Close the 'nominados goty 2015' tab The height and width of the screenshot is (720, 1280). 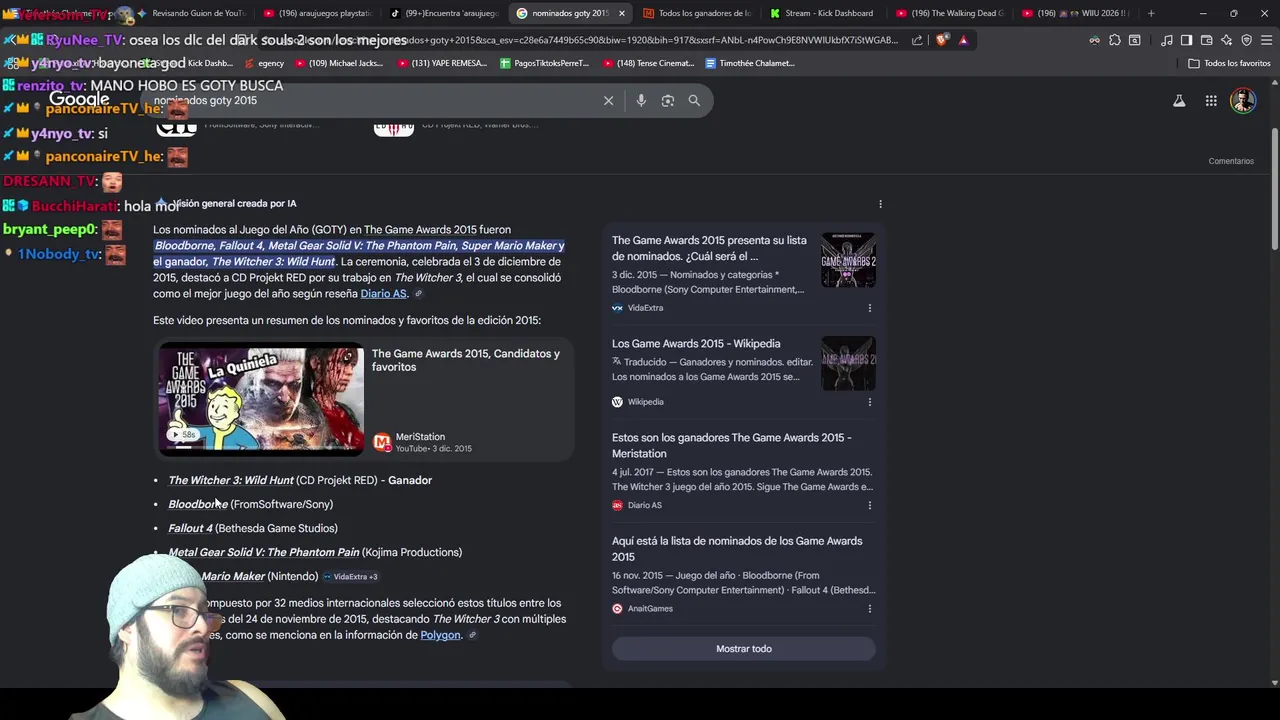[x=622, y=13]
